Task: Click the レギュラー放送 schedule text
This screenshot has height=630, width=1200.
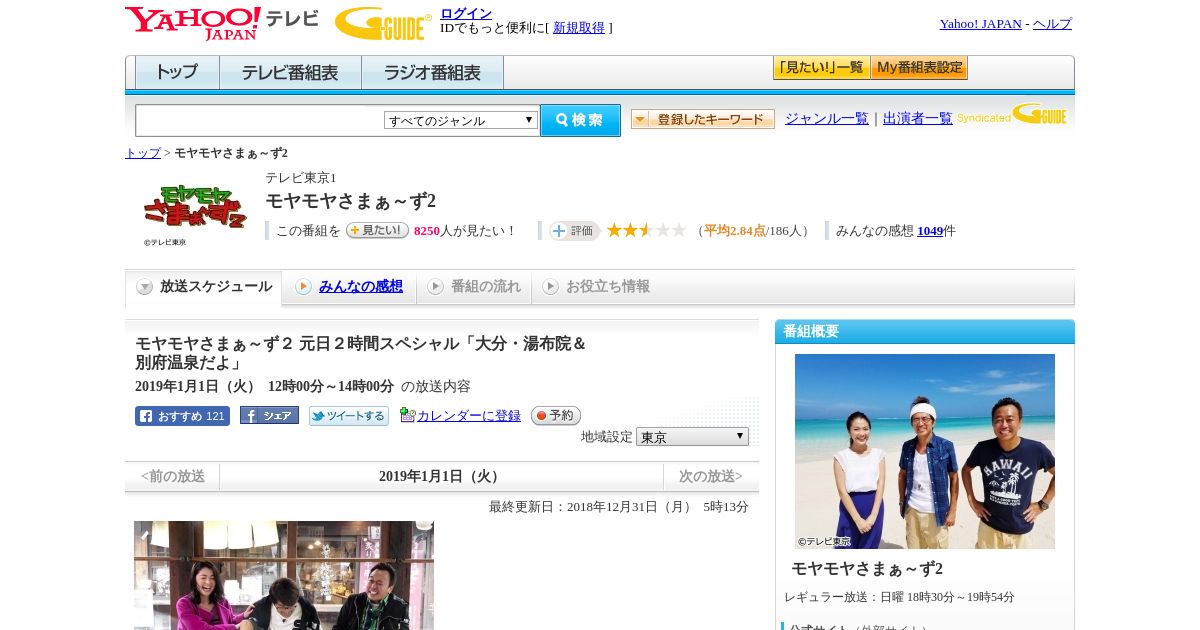Action: pos(899,597)
